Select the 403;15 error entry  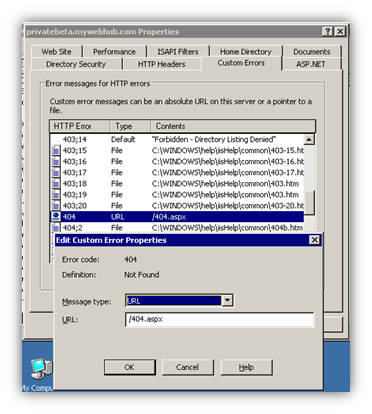click(177, 150)
